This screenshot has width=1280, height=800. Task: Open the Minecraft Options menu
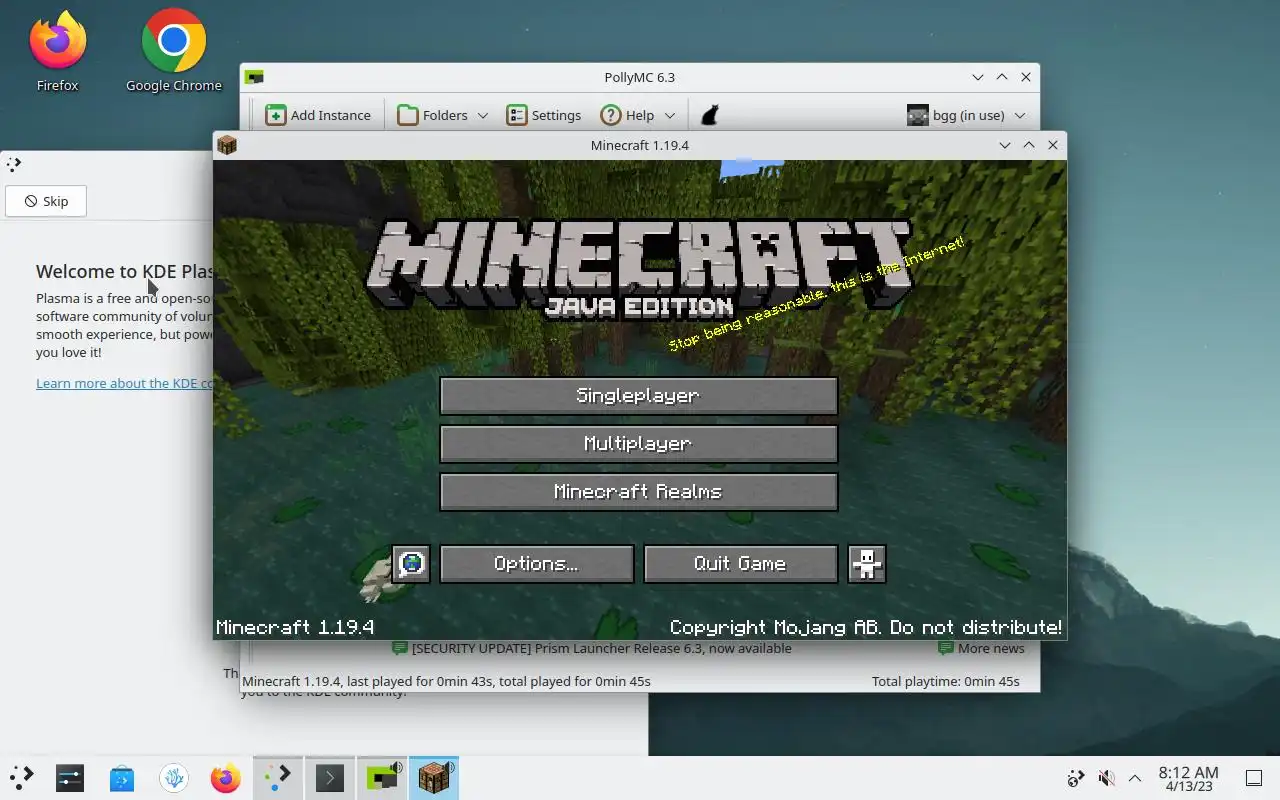[x=536, y=564]
